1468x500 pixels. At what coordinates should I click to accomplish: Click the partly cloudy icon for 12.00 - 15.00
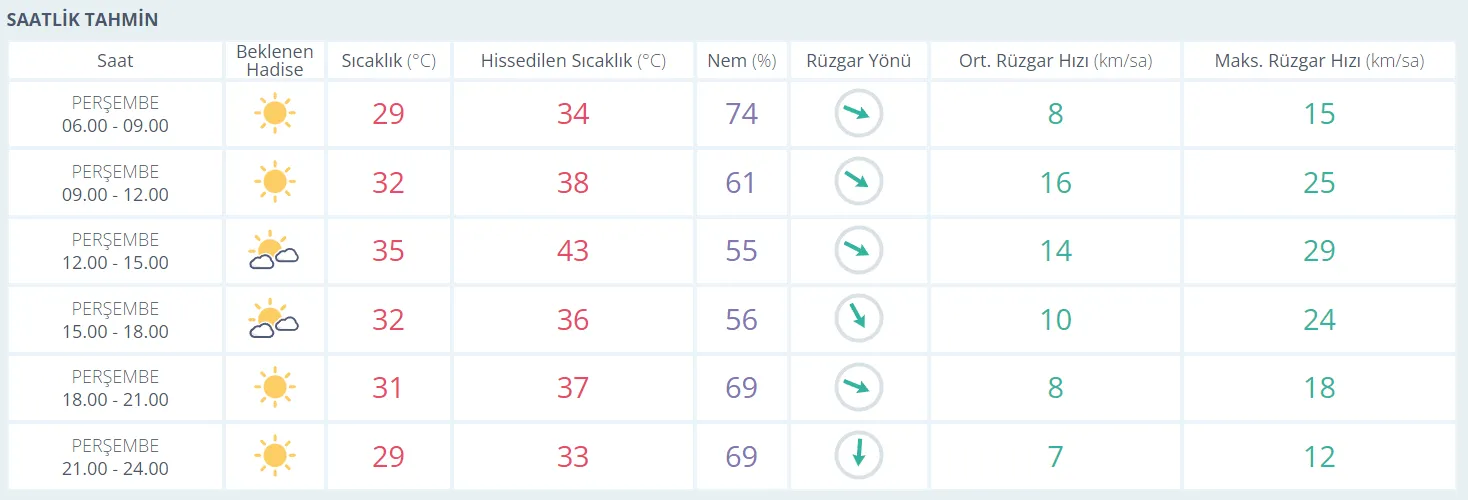274,251
